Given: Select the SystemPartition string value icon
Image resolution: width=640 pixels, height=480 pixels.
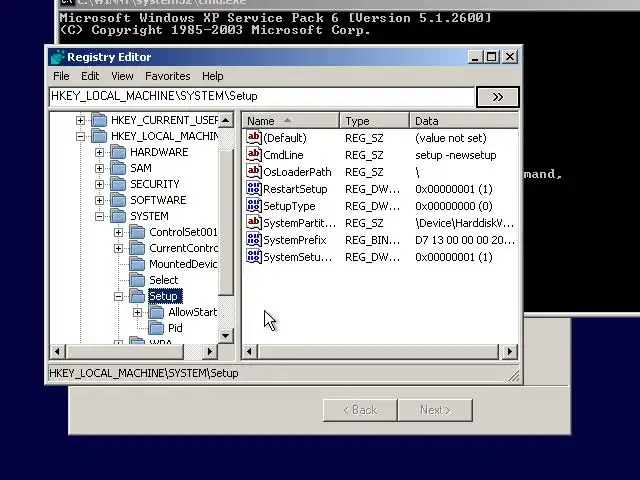Looking at the screenshot, I should (x=253, y=222).
